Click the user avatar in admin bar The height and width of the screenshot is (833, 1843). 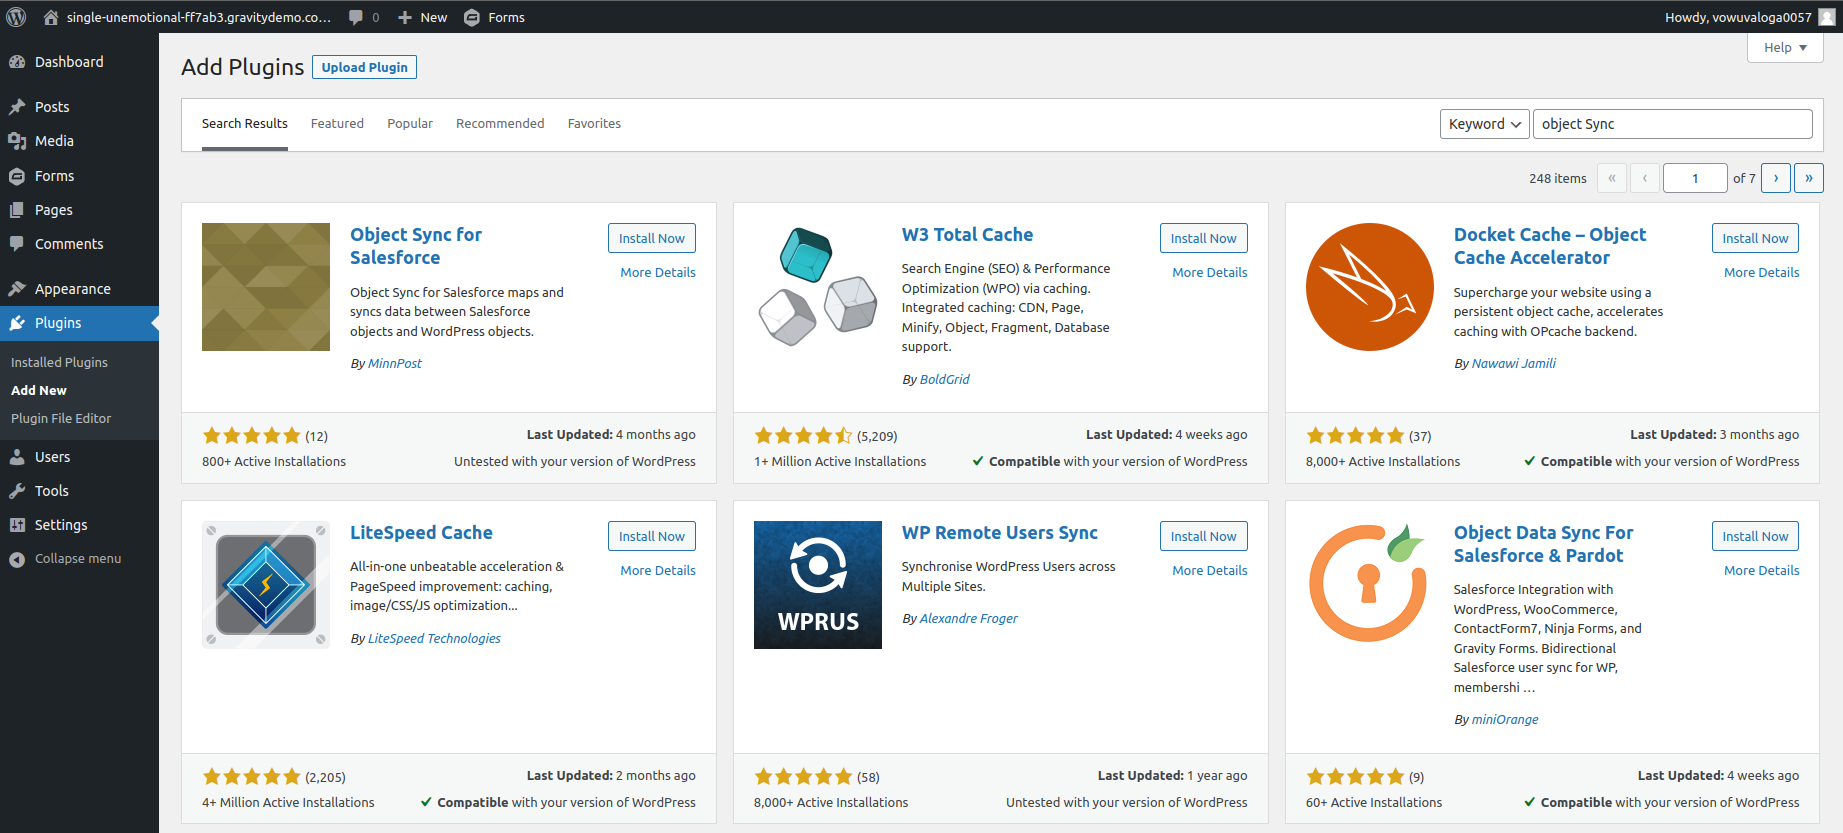[1827, 17]
